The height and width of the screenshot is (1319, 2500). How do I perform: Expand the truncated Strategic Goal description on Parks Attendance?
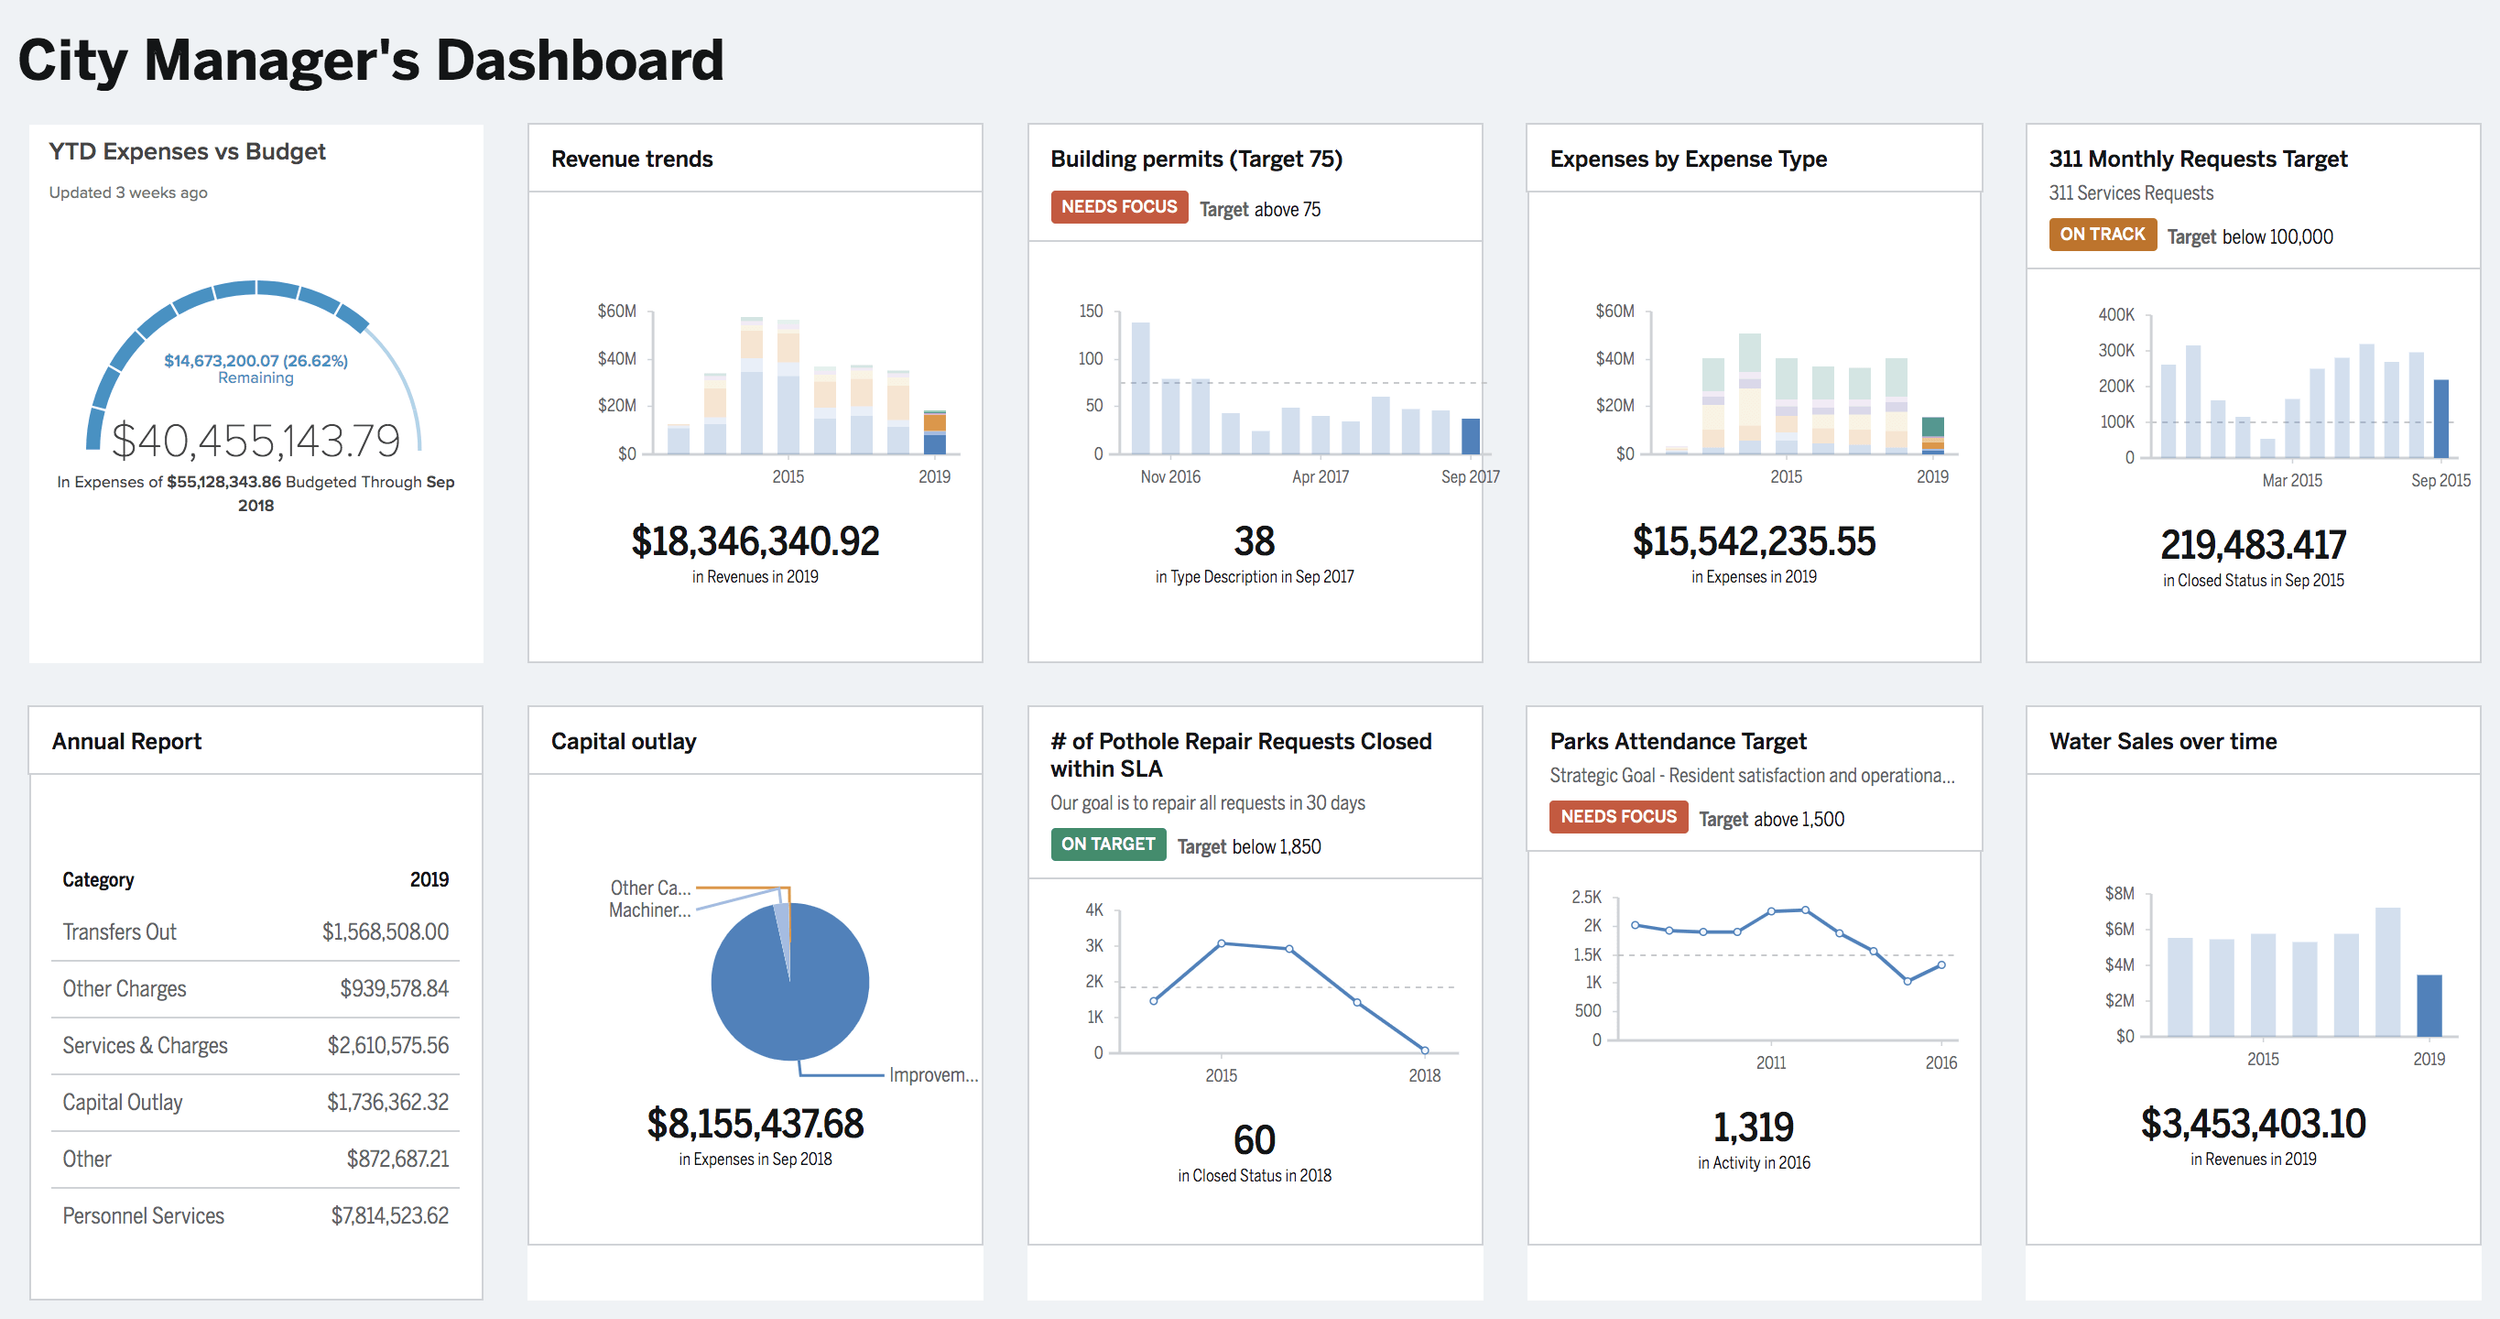pos(1753,775)
